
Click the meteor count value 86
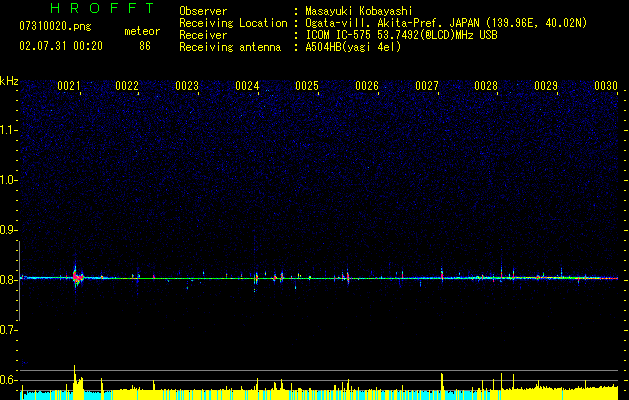[145, 46]
